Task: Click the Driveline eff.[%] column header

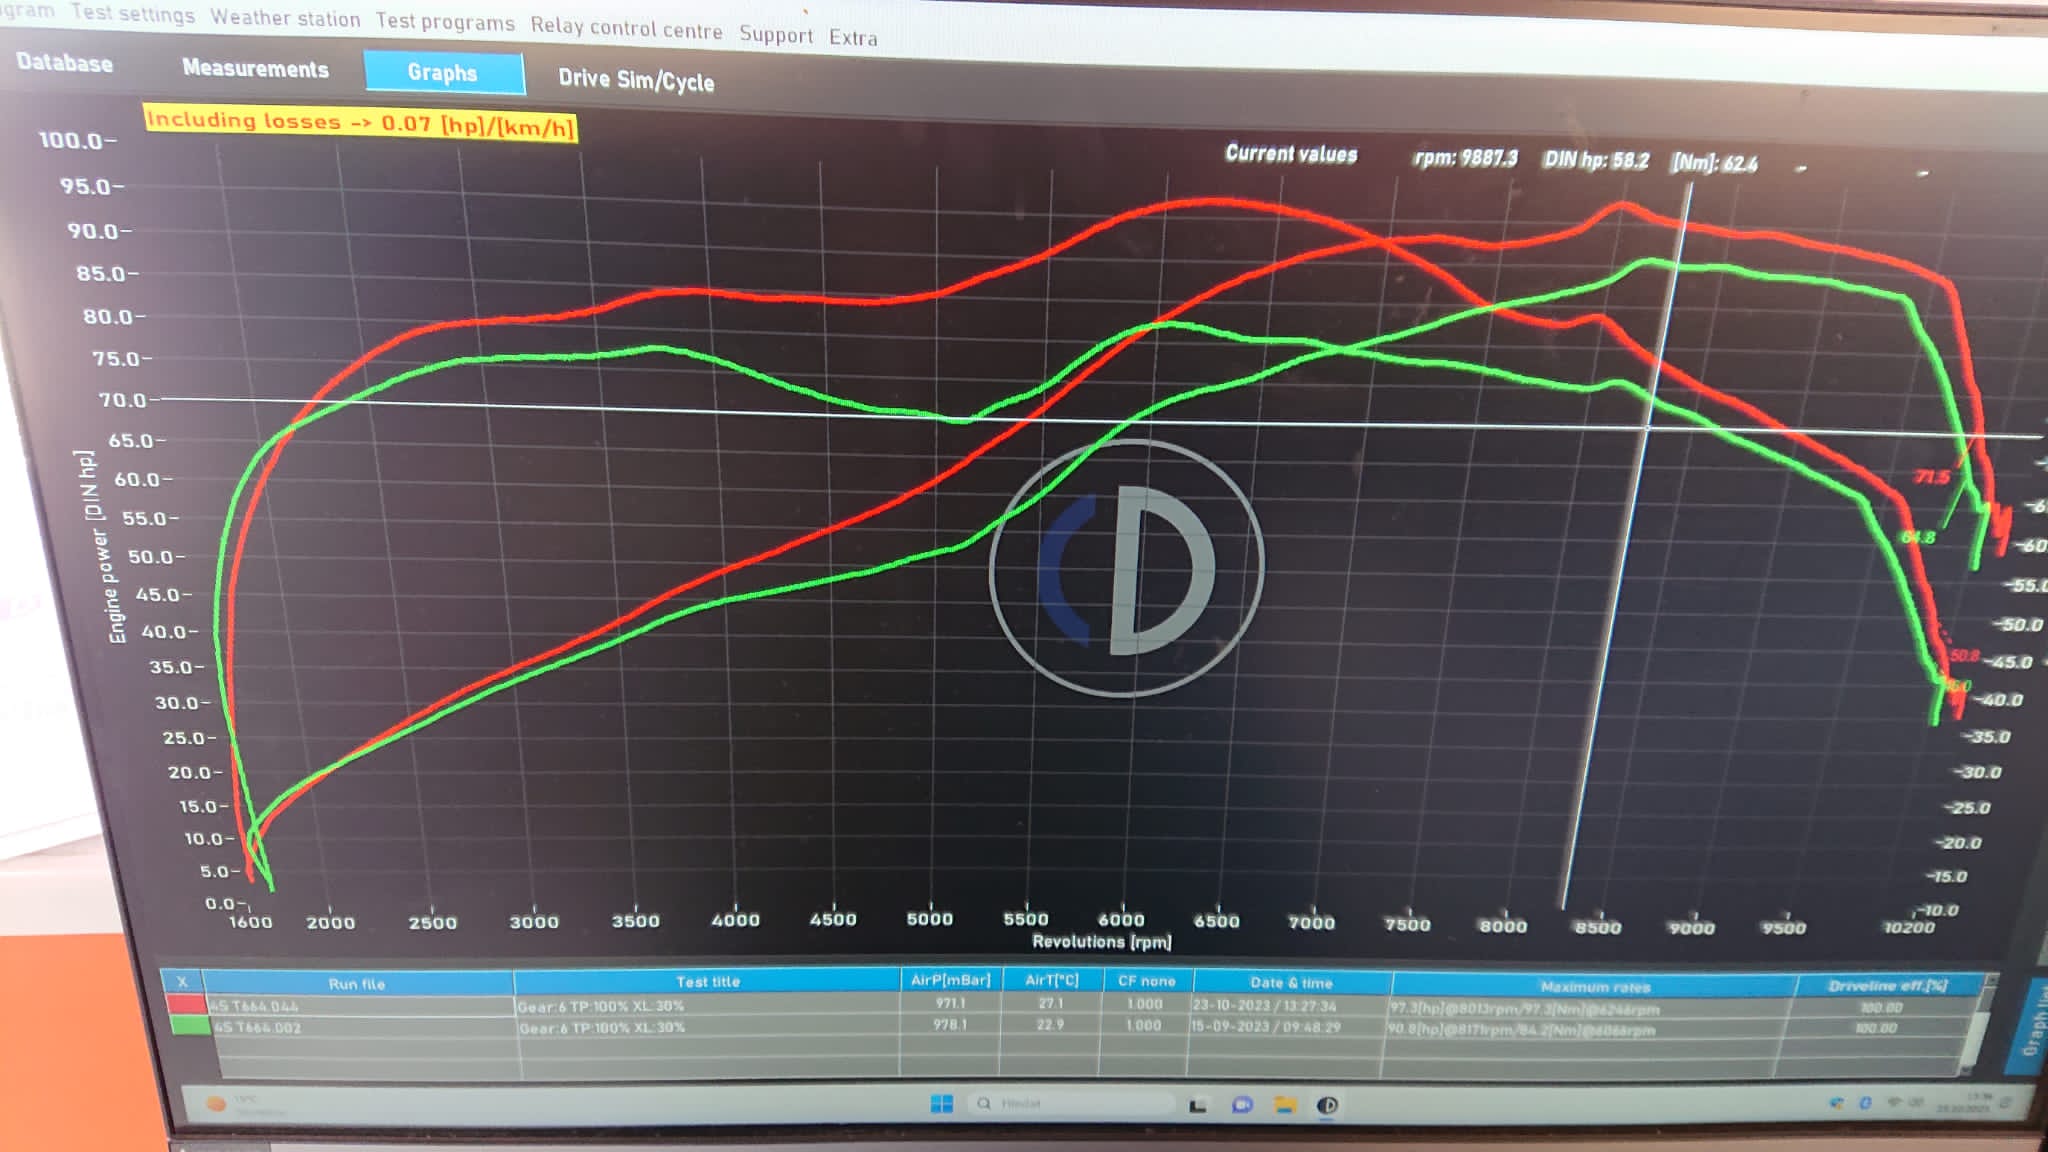Action: (1888, 985)
